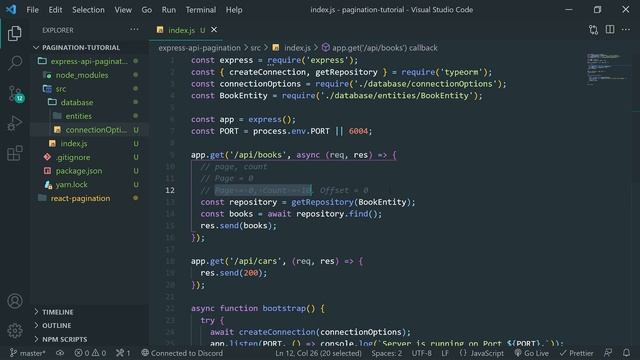This screenshot has width=640, height=360.
Task: Click the EXPLORER panel title
Action: [58, 30]
